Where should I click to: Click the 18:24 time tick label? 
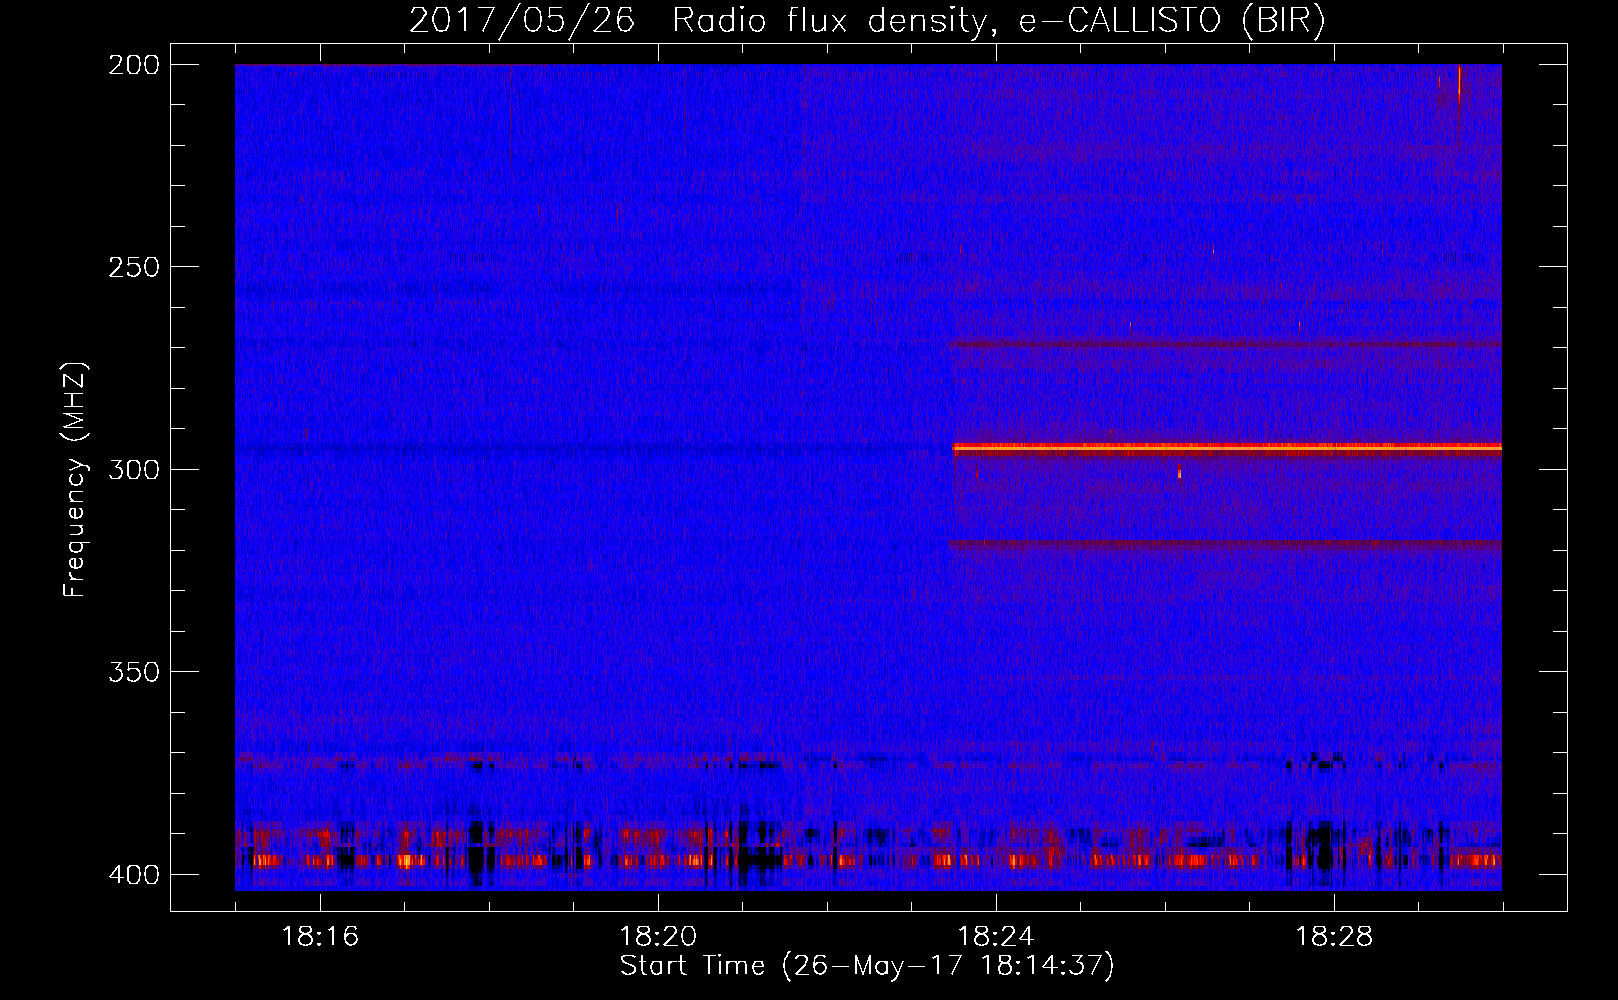[x=996, y=936]
